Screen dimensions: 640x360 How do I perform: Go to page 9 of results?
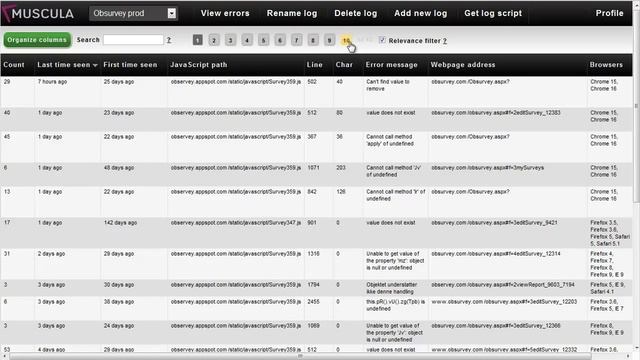[x=329, y=40]
